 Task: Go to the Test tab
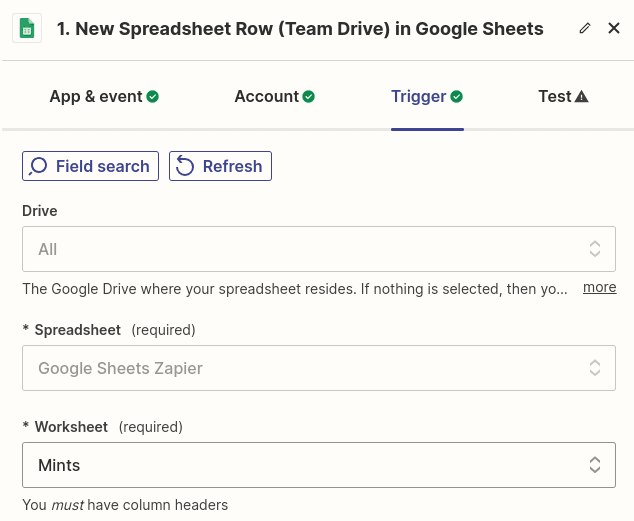pos(554,97)
